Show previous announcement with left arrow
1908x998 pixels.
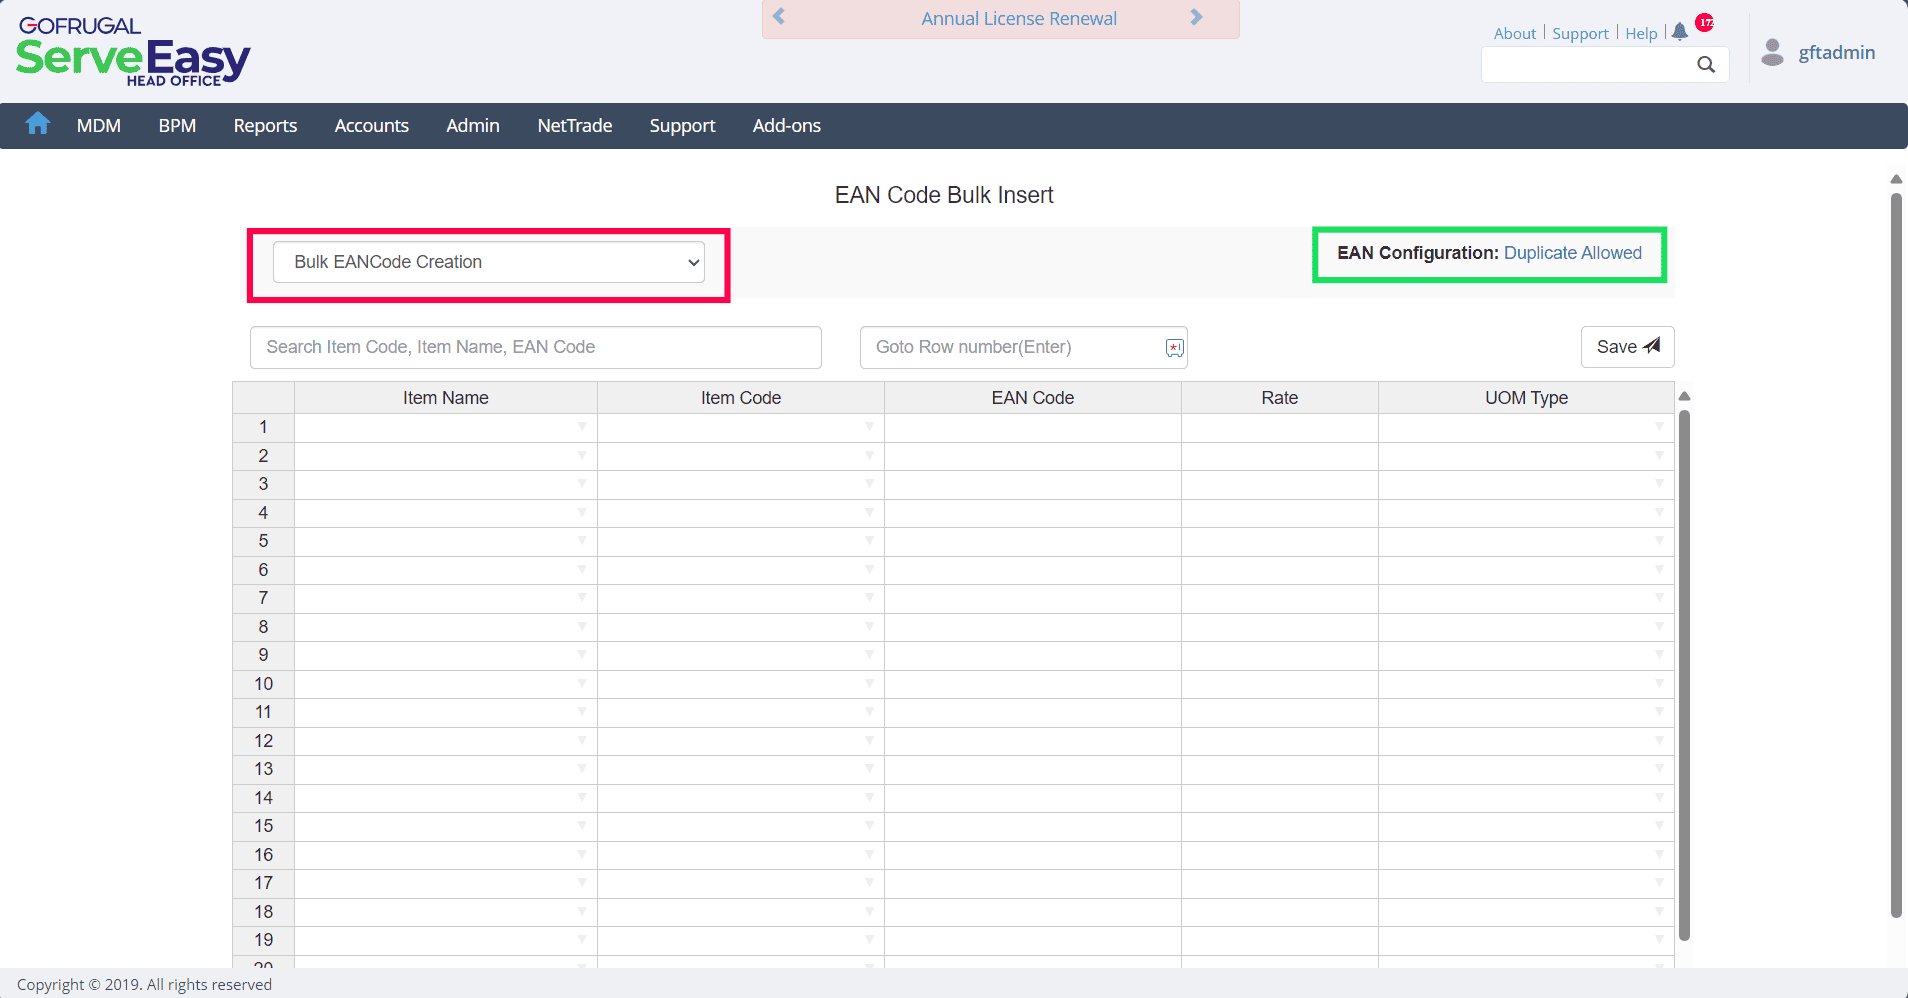point(779,17)
